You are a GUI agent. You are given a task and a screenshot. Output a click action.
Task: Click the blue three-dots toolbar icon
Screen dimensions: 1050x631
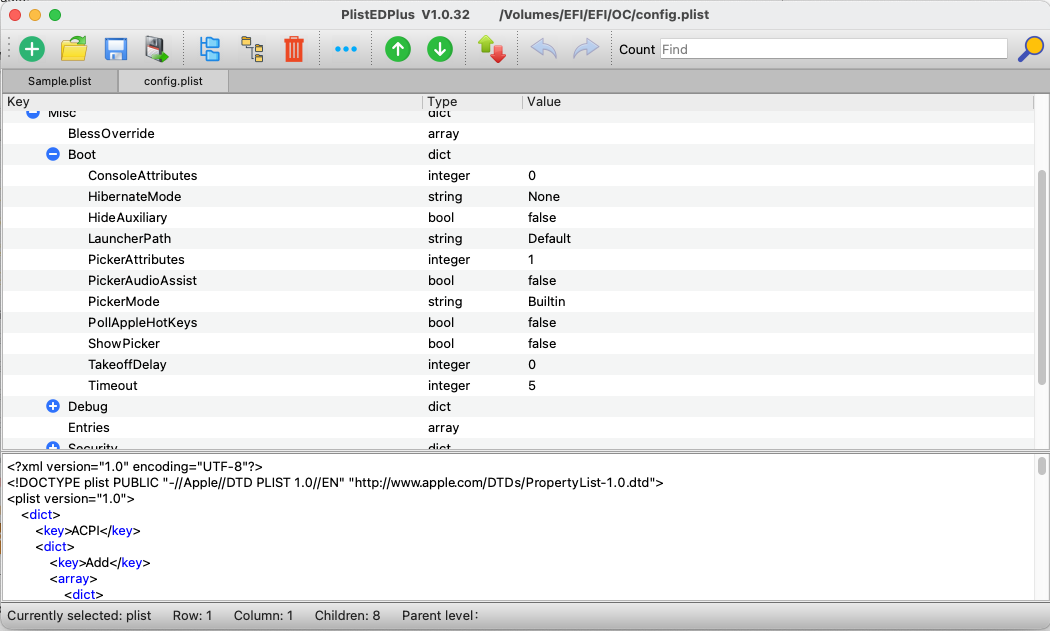346,49
